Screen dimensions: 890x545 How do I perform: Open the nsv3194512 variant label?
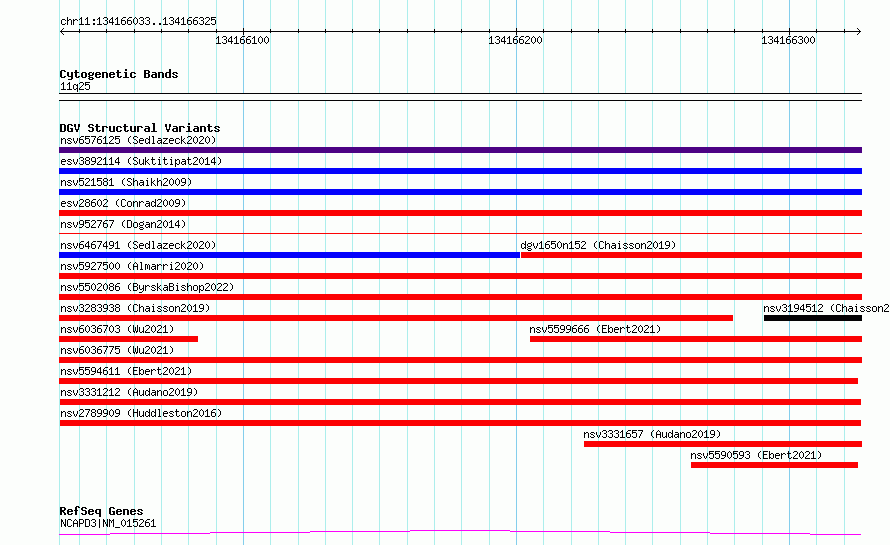click(826, 308)
